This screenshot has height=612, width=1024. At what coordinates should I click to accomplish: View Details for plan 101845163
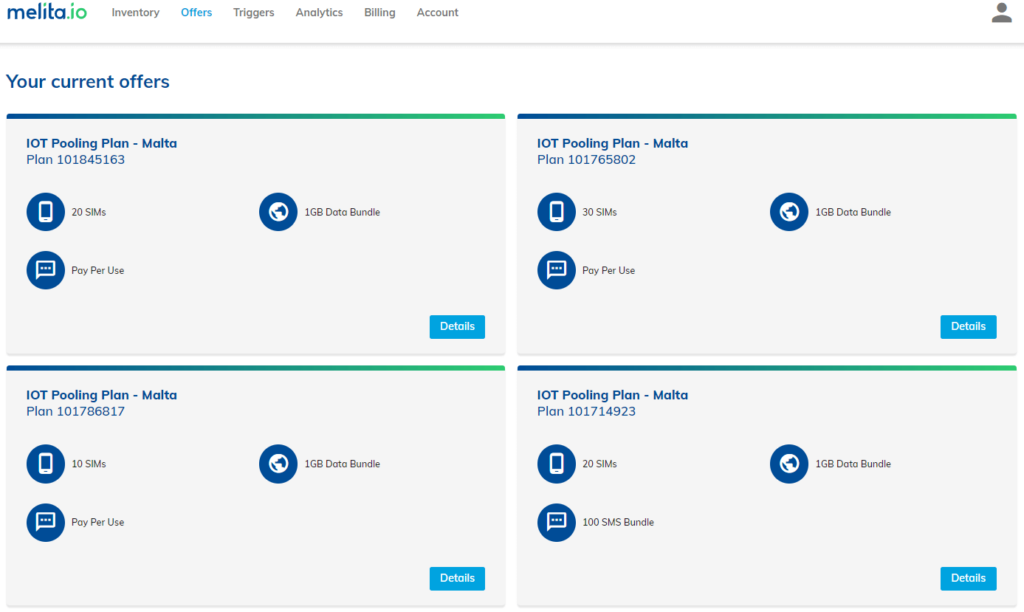pos(457,327)
